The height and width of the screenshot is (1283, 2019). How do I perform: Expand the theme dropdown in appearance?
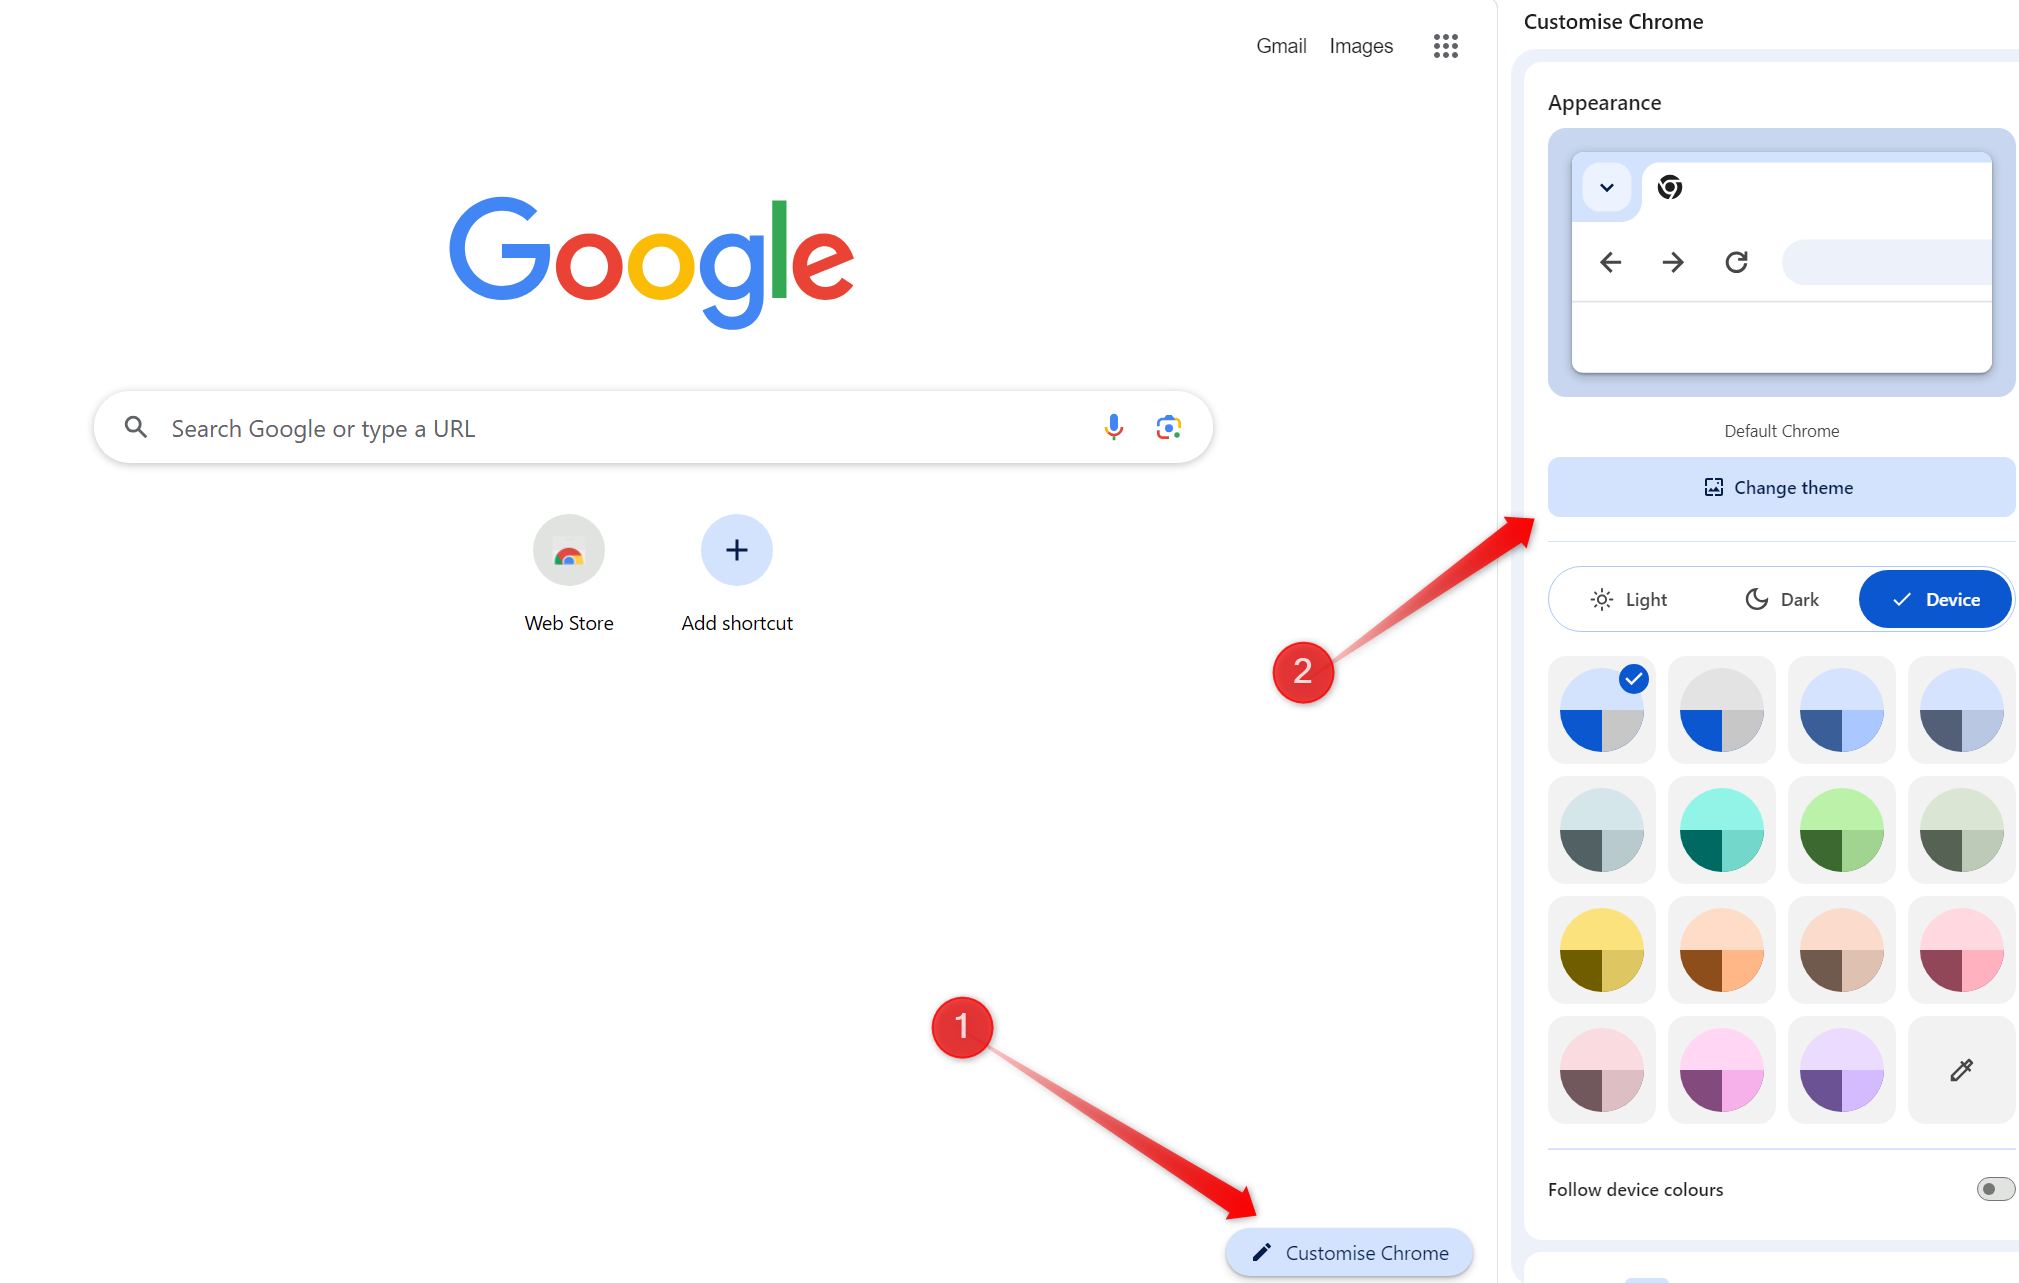(1605, 187)
